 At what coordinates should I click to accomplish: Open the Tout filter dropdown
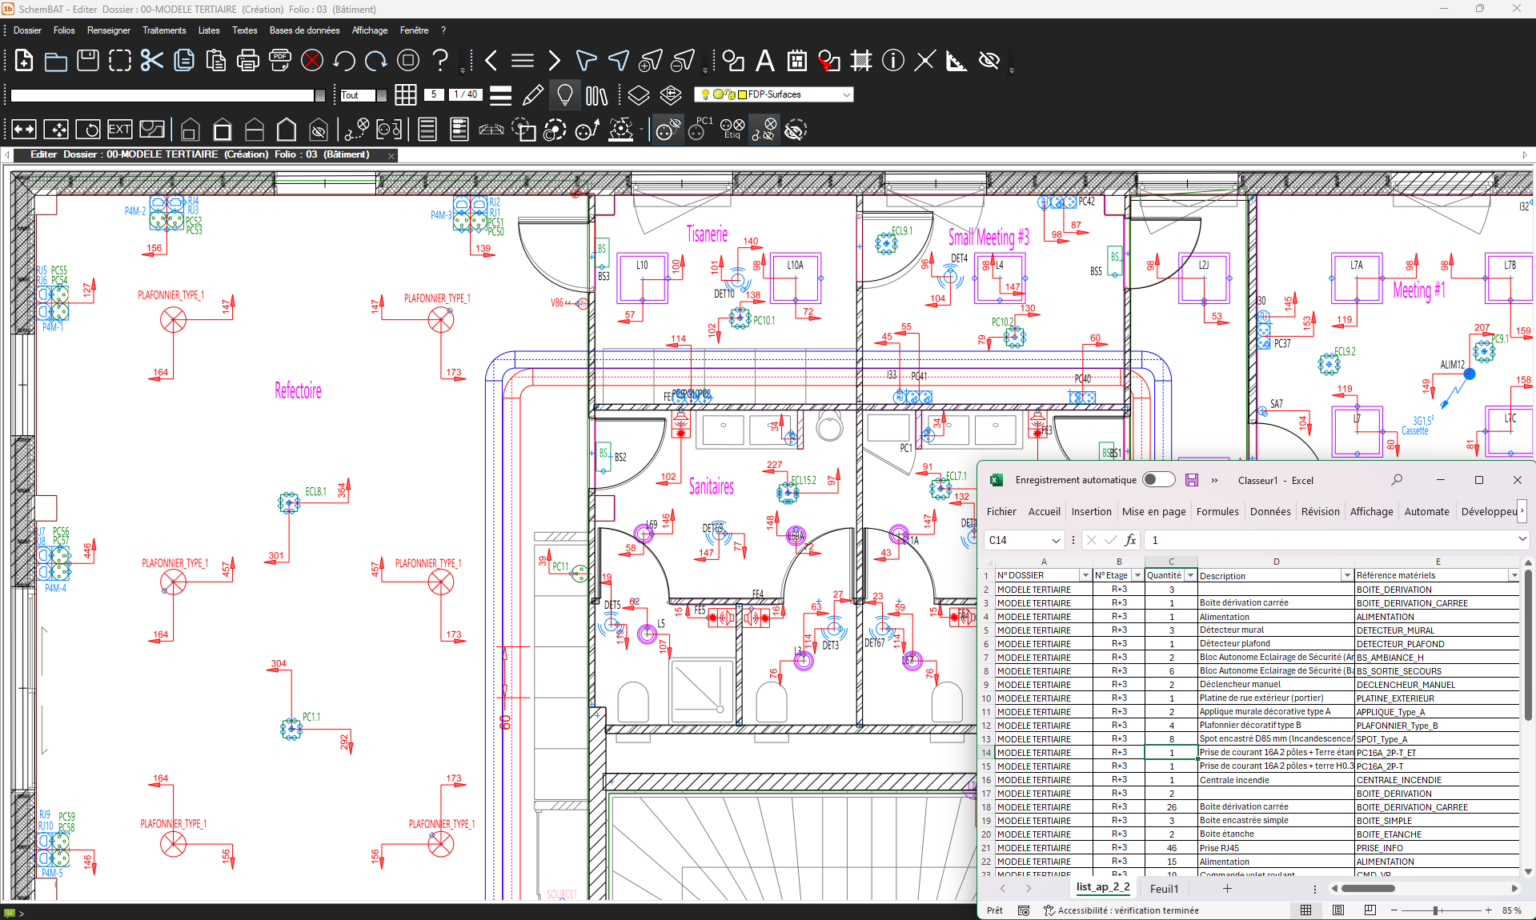pos(381,94)
